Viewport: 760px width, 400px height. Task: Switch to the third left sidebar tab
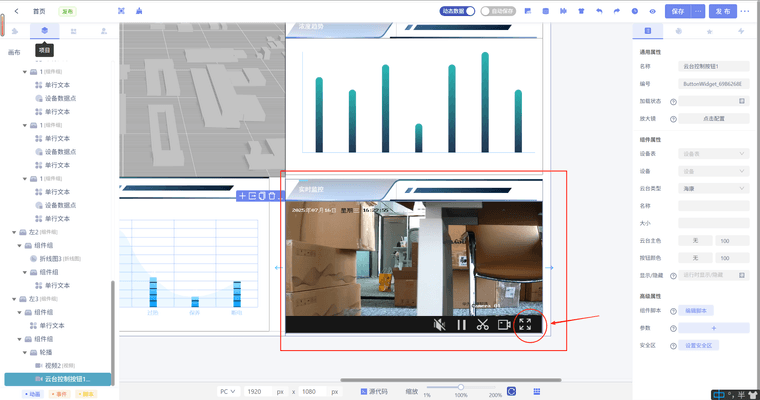74,31
